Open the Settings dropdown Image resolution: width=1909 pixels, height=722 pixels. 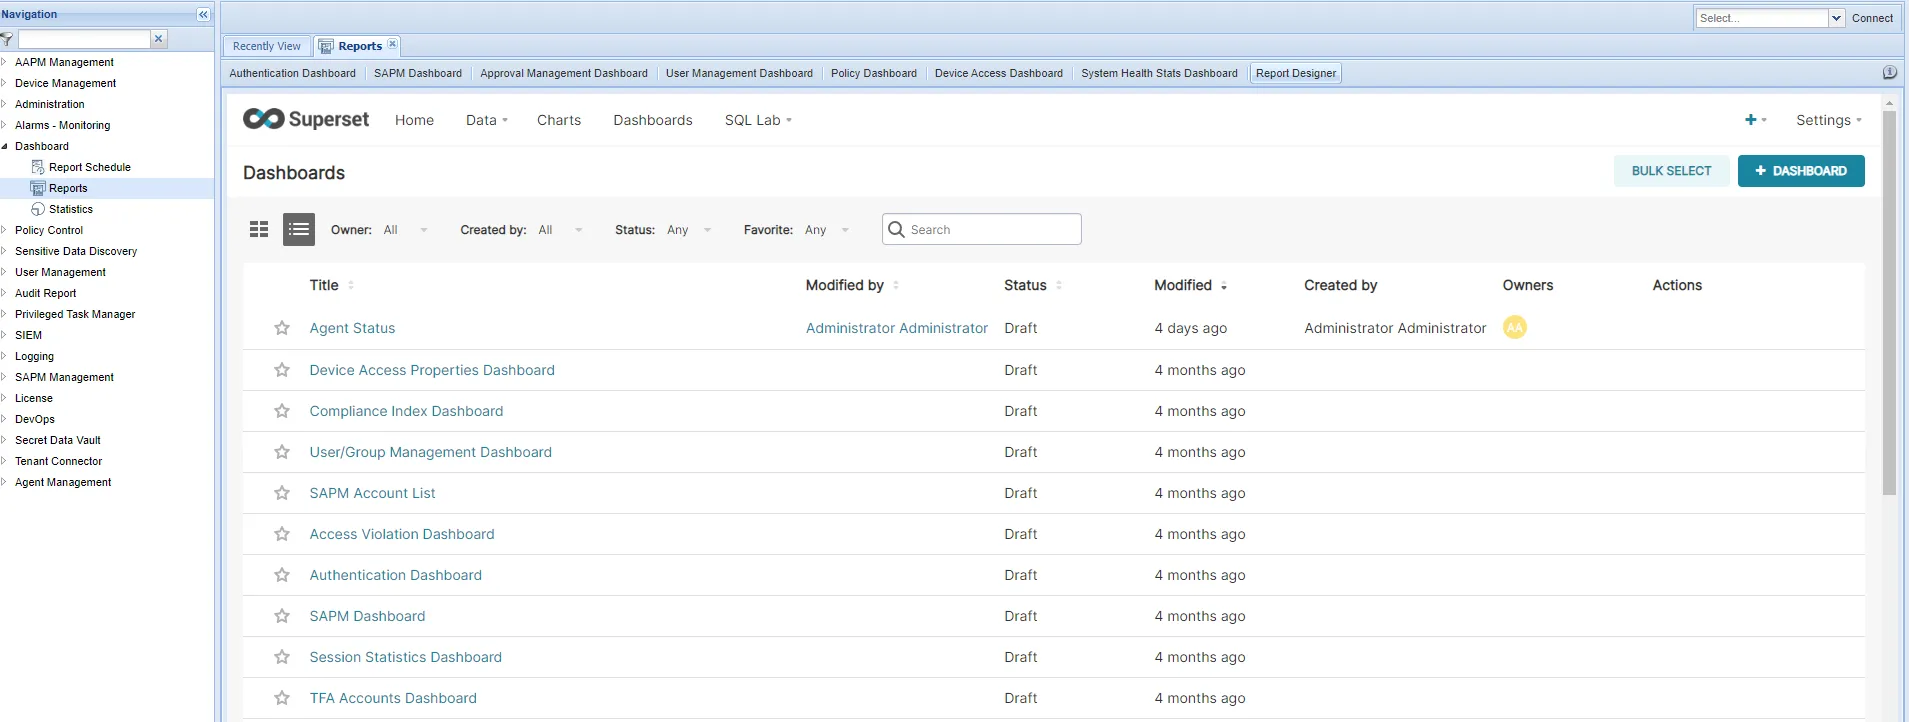1829,120
